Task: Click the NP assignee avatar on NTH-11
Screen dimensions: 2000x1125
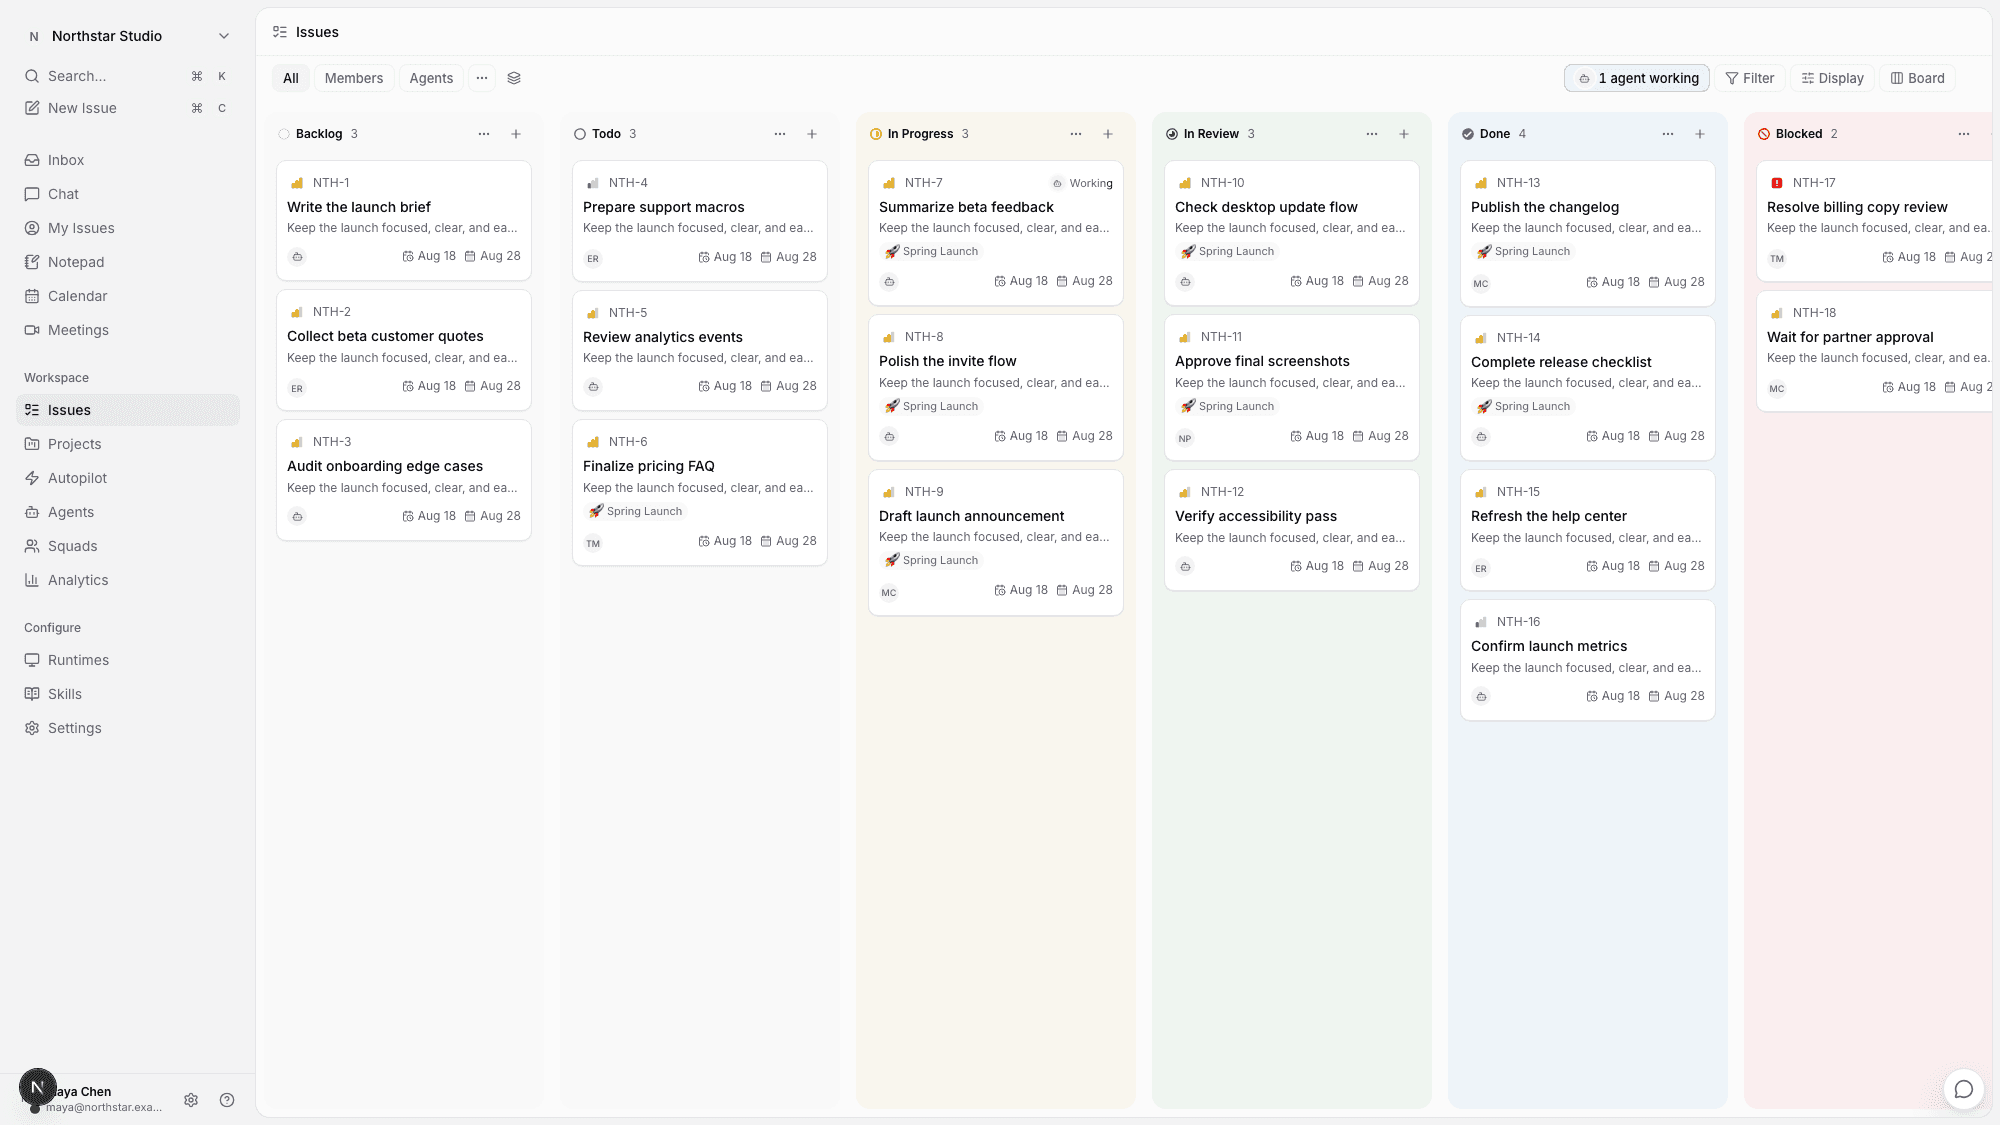Action: [1185, 438]
